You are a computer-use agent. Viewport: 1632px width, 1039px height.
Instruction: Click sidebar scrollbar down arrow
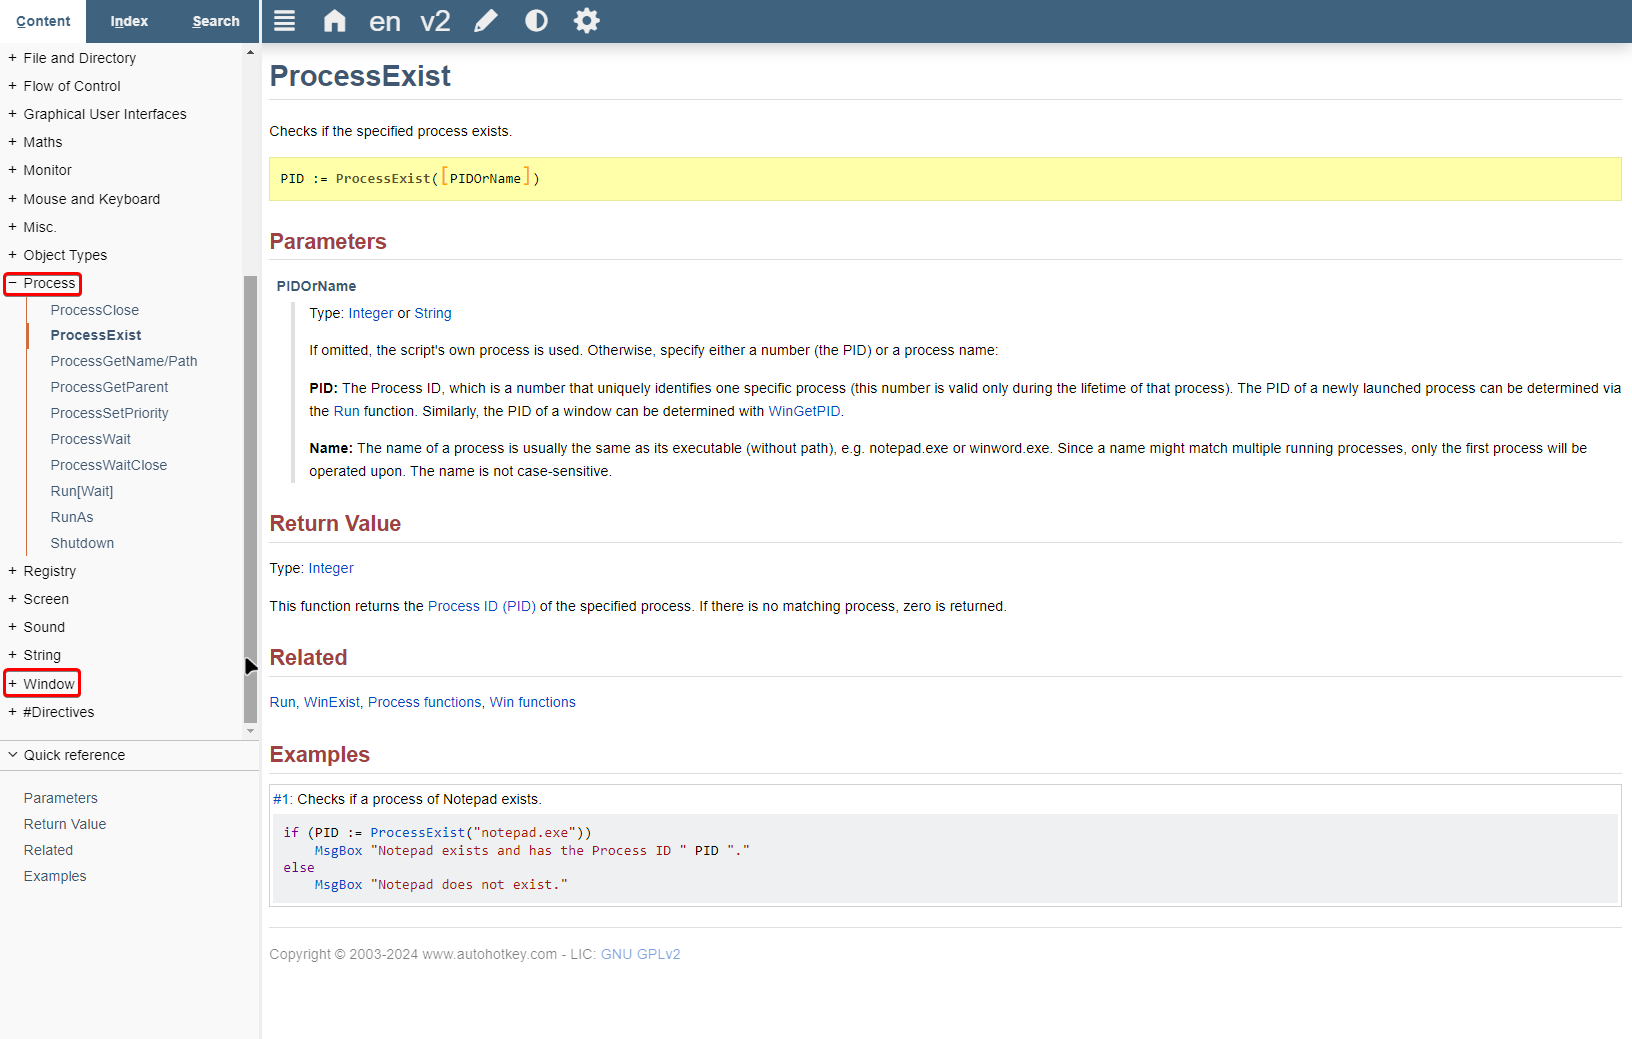coord(250,731)
